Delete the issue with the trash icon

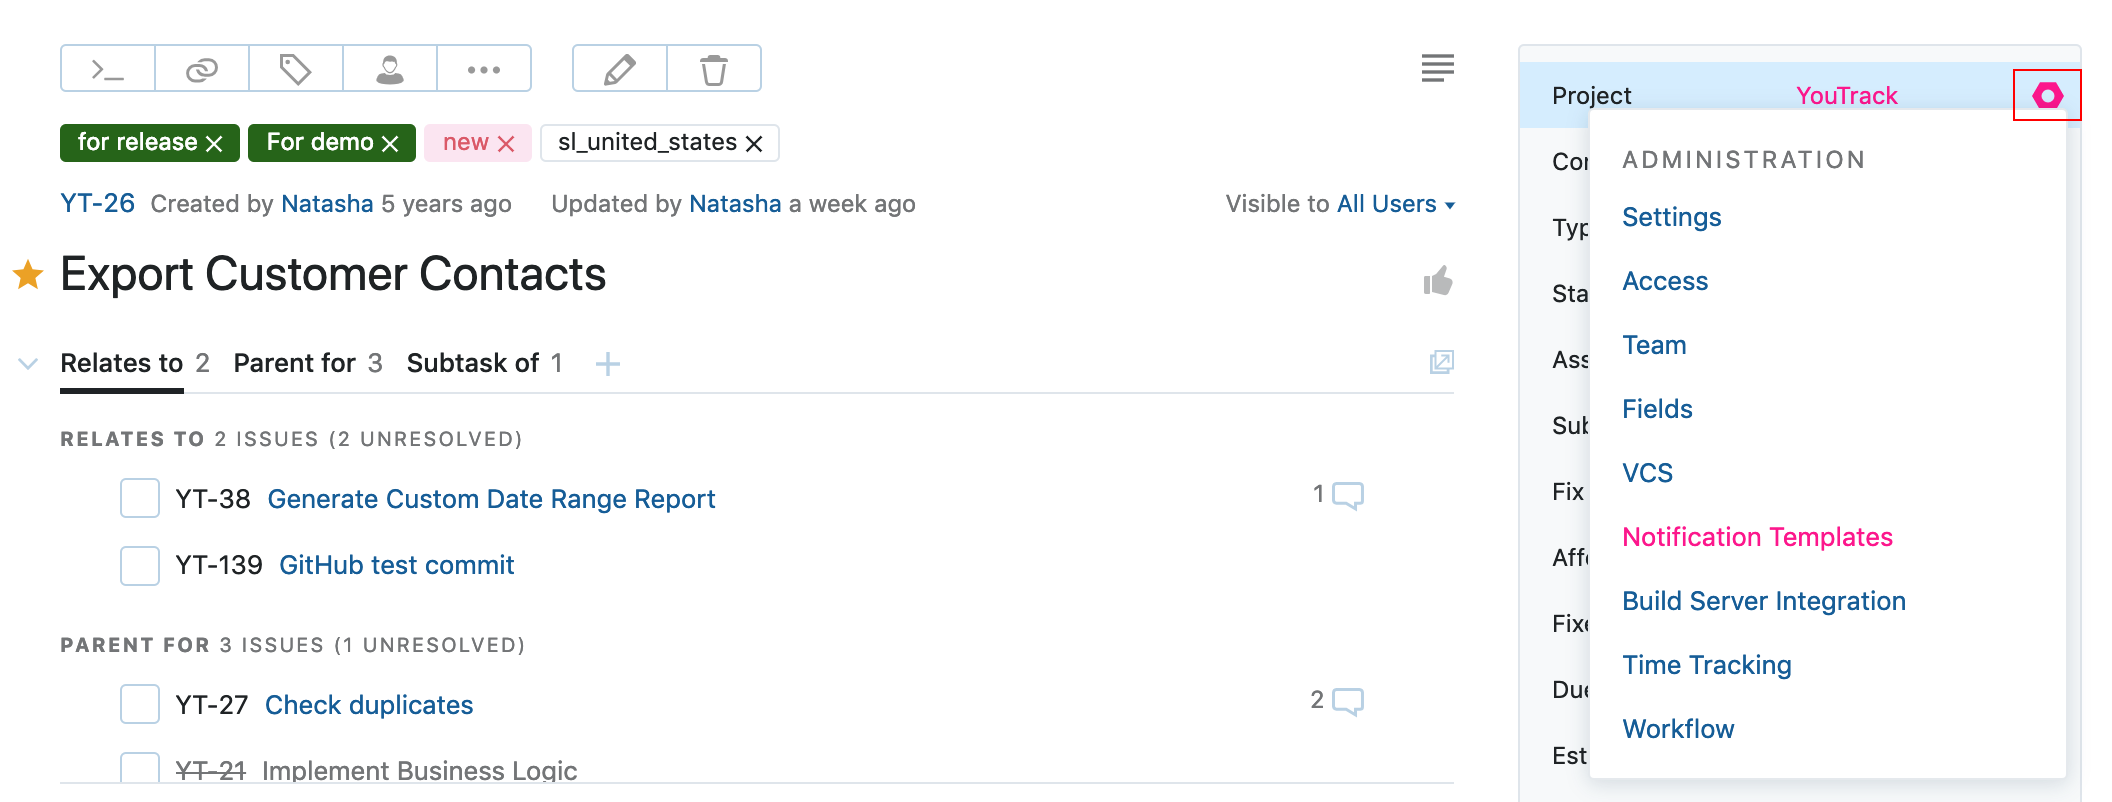coord(714,69)
